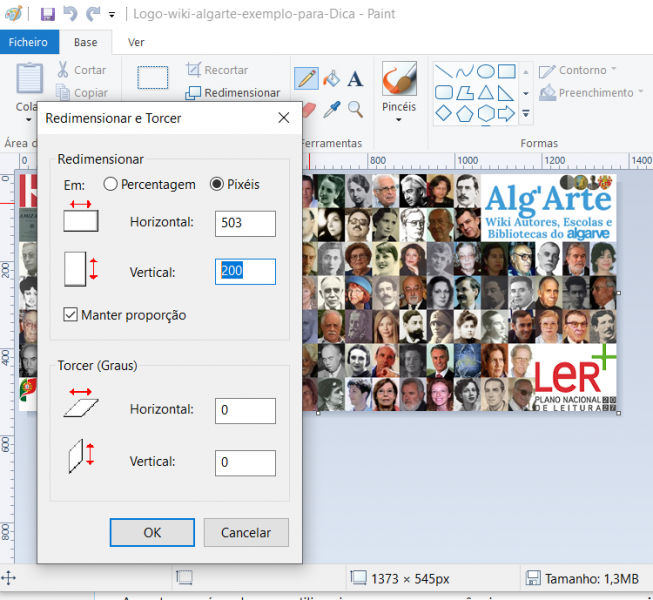Toggle the Manter proporção checkbox

70,315
